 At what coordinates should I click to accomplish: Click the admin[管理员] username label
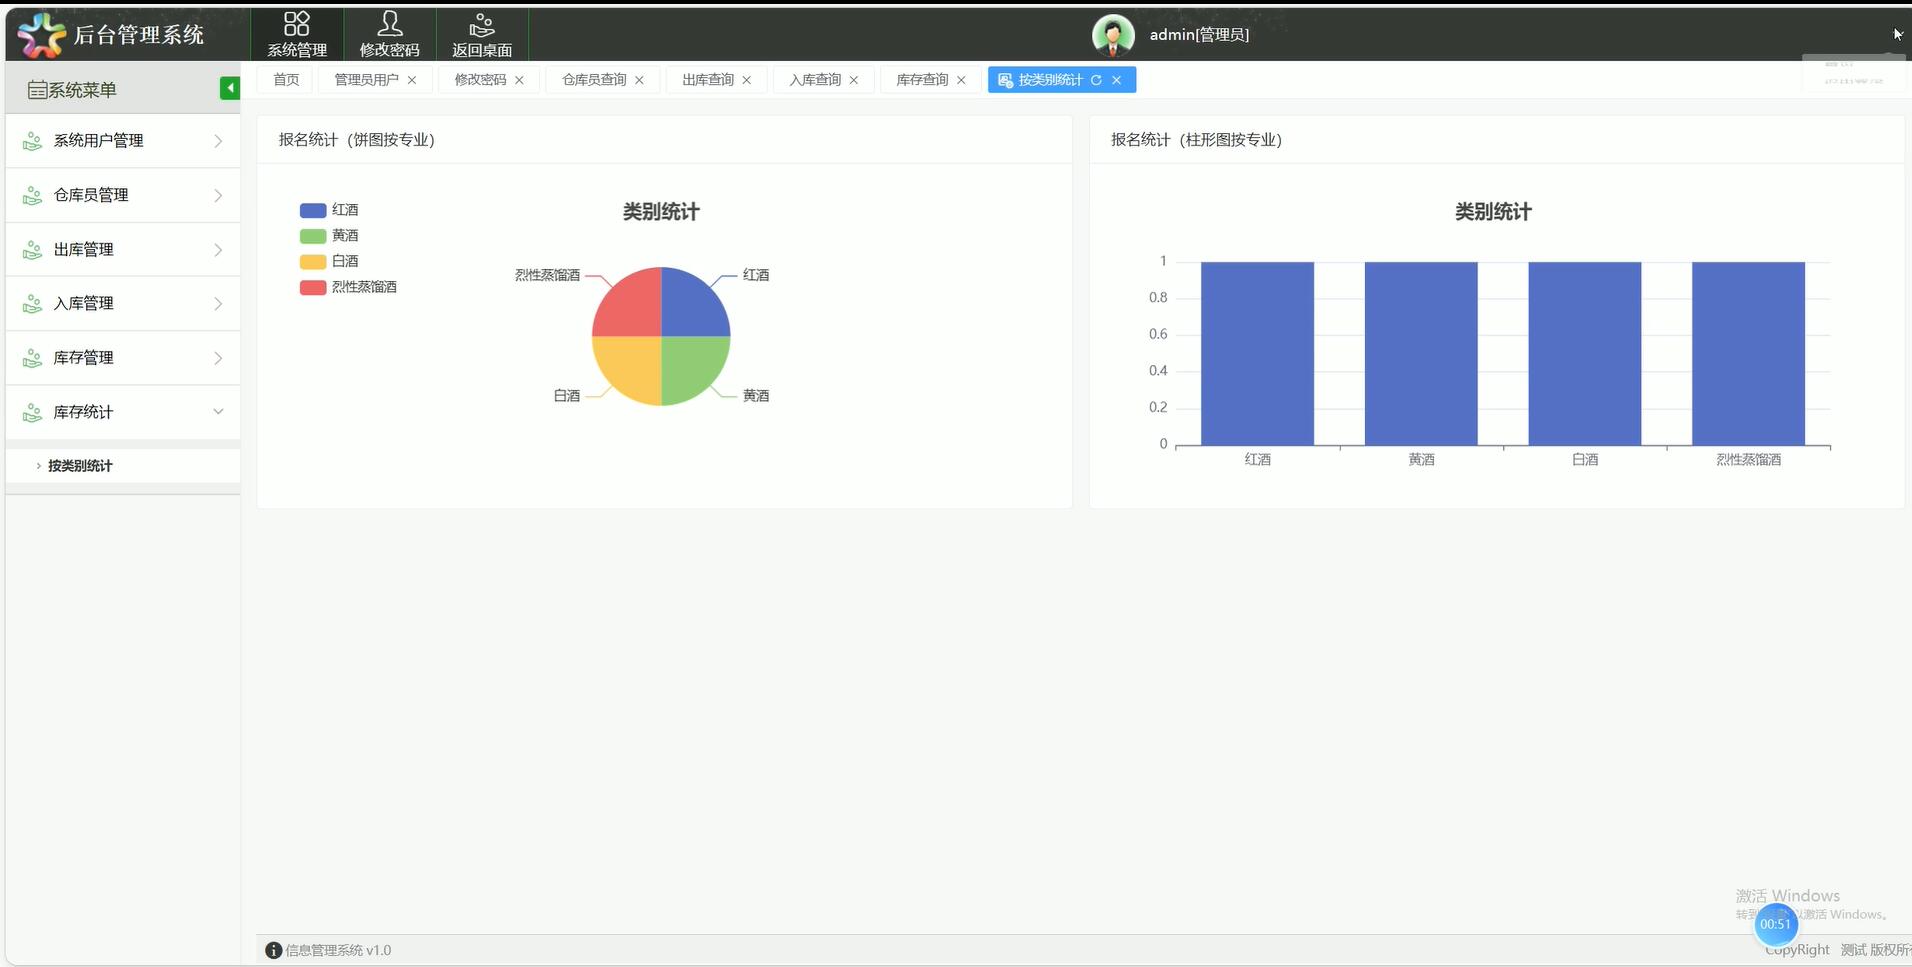1198,35
